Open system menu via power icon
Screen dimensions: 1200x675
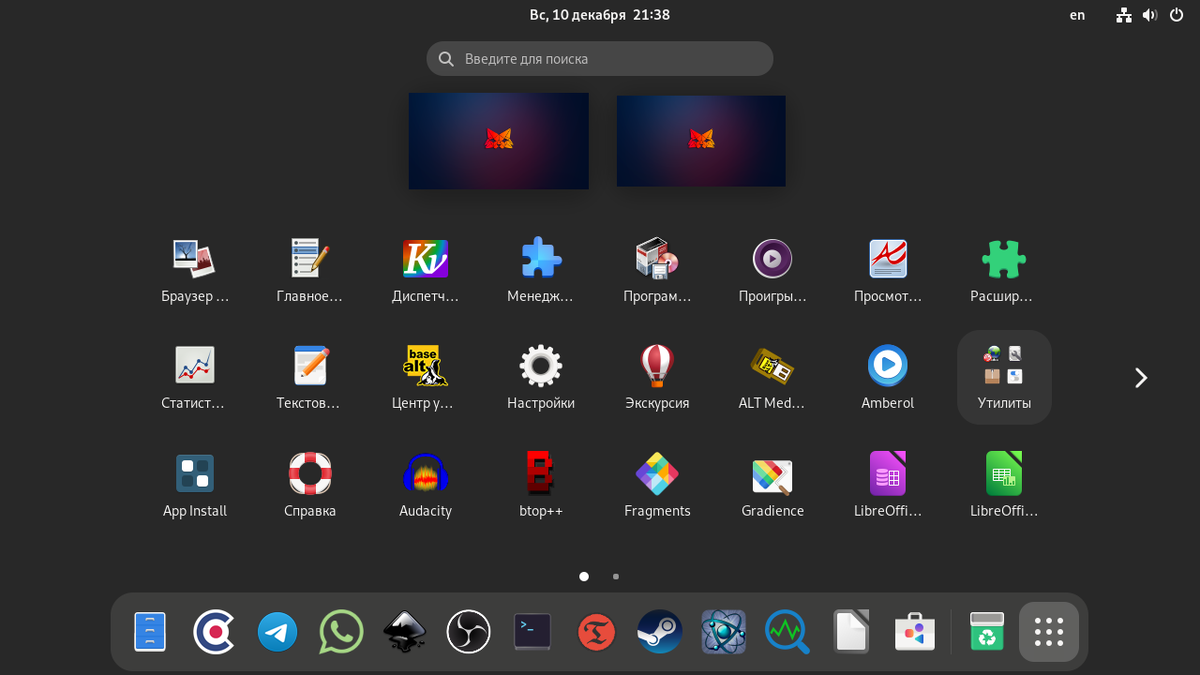[x=1176, y=15]
